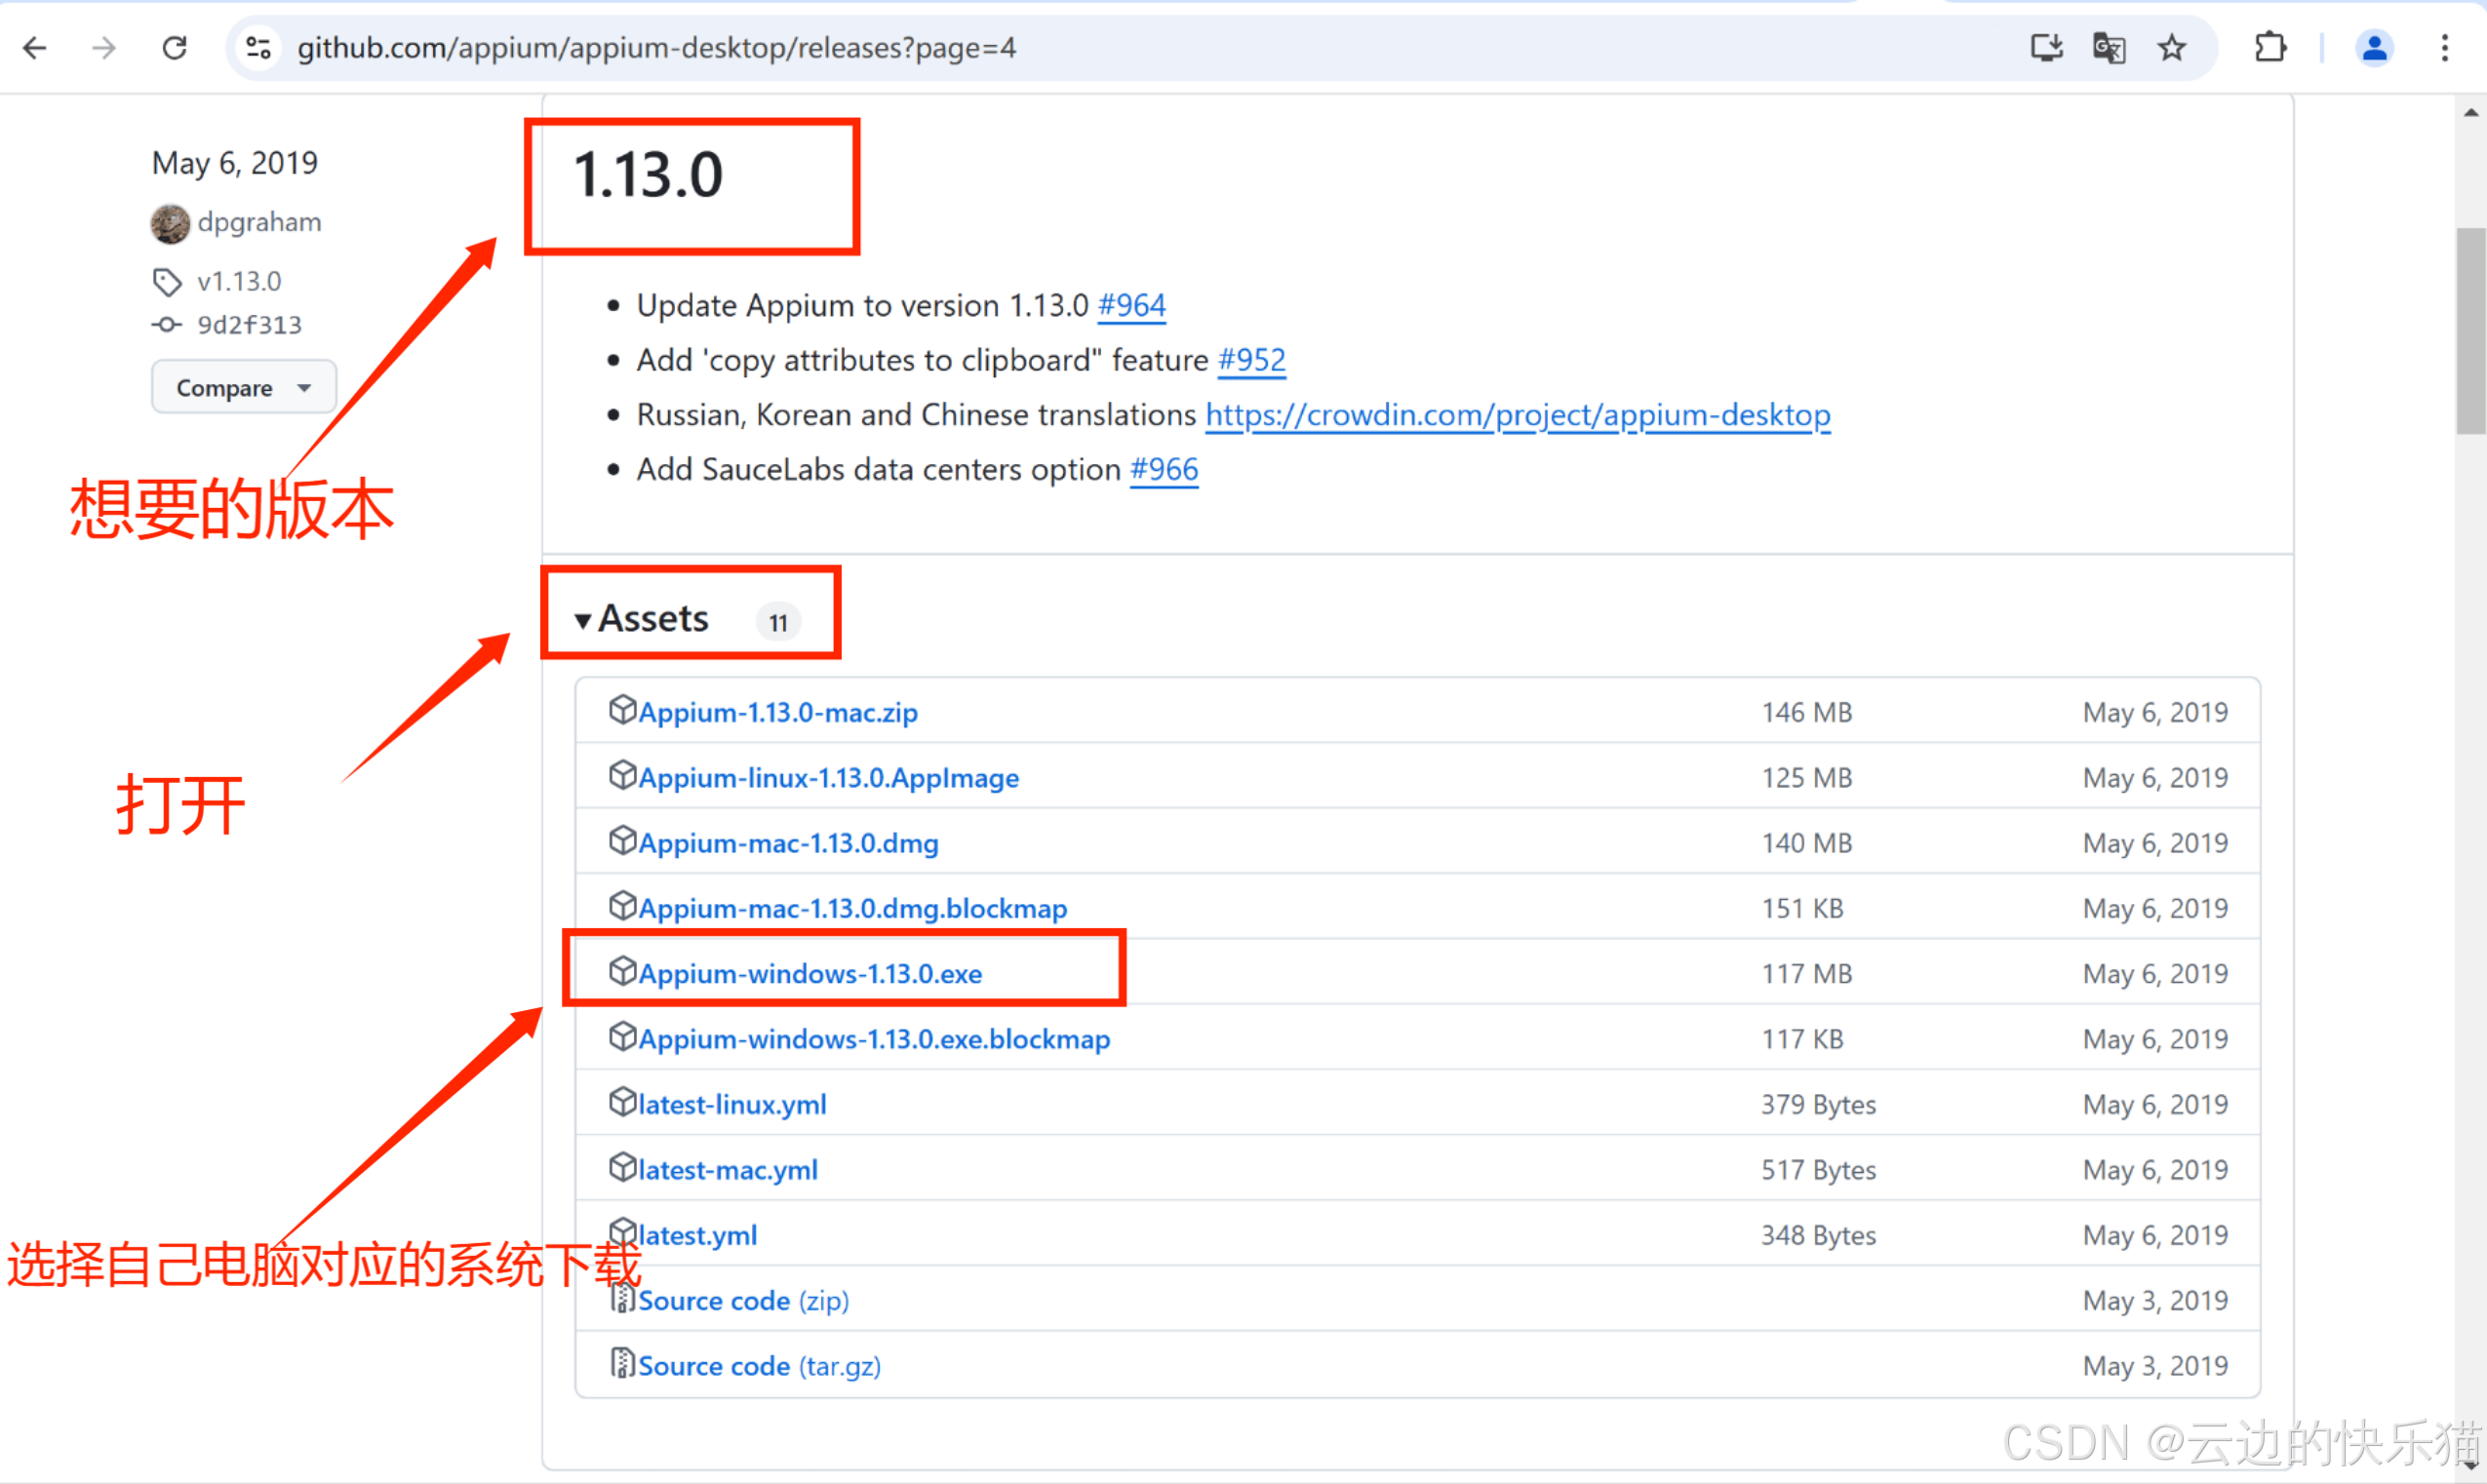The image size is (2487, 1484).
Task: Open pull request #966
Action: coord(1164,470)
